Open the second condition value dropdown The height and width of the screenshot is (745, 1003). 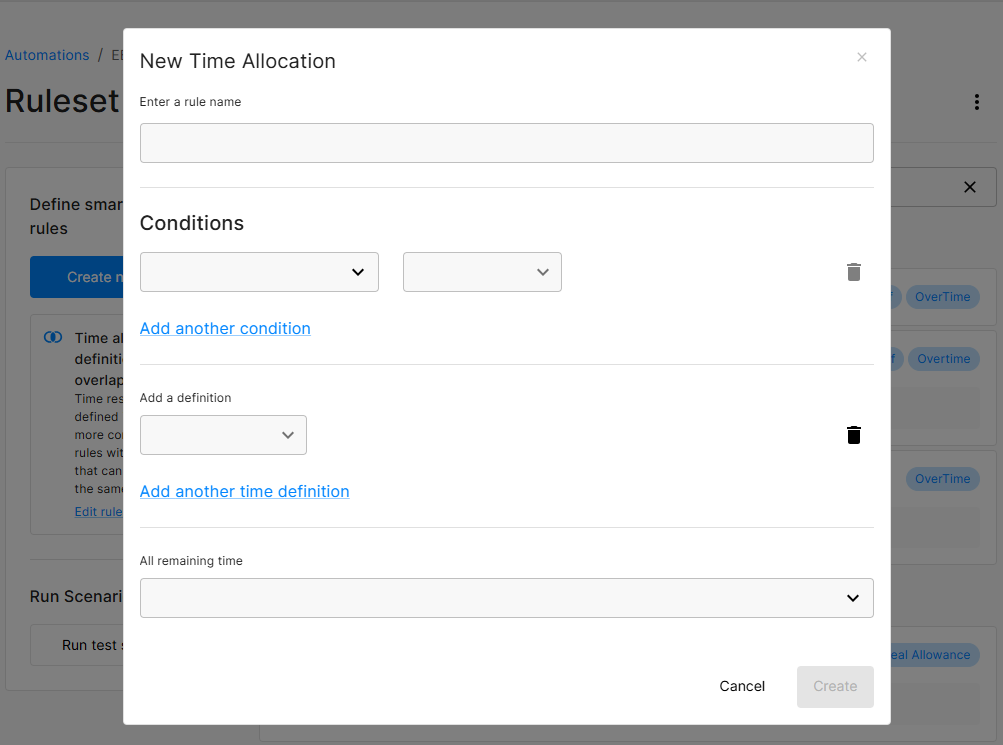[482, 271]
